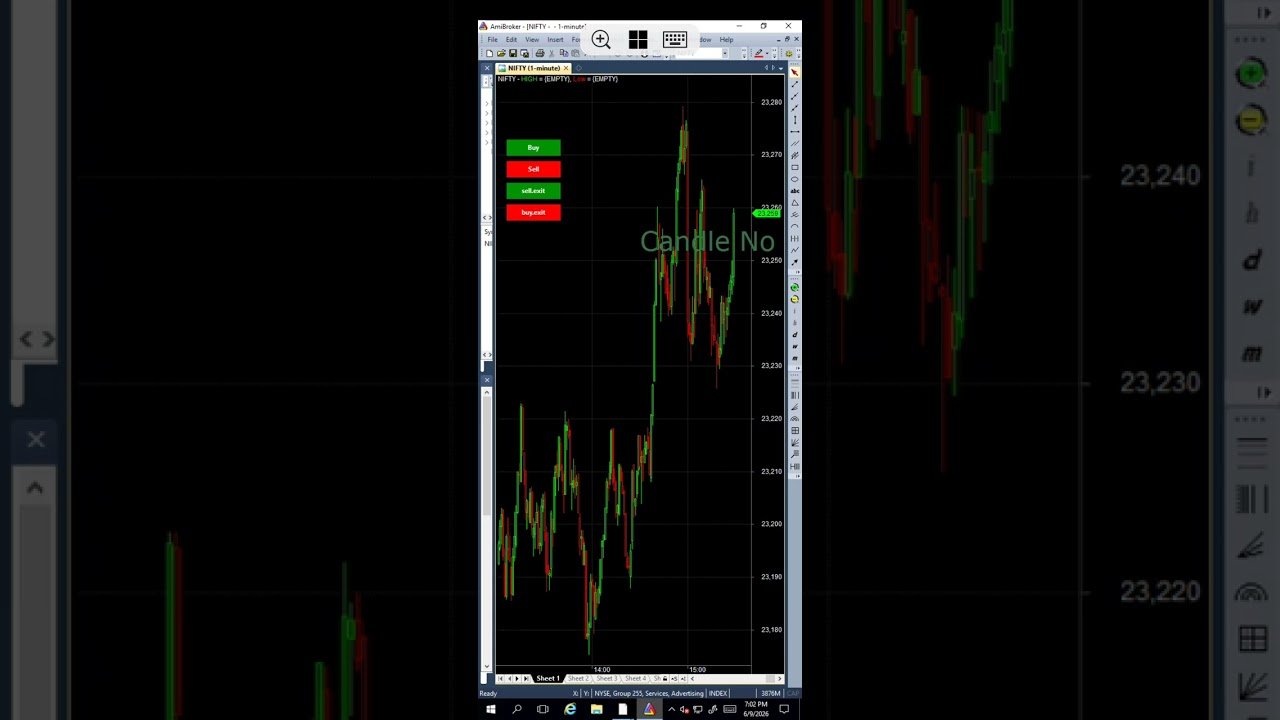Open Internet Explorer from taskbar
Screen dimensions: 1280x720
tap(570, 709)
